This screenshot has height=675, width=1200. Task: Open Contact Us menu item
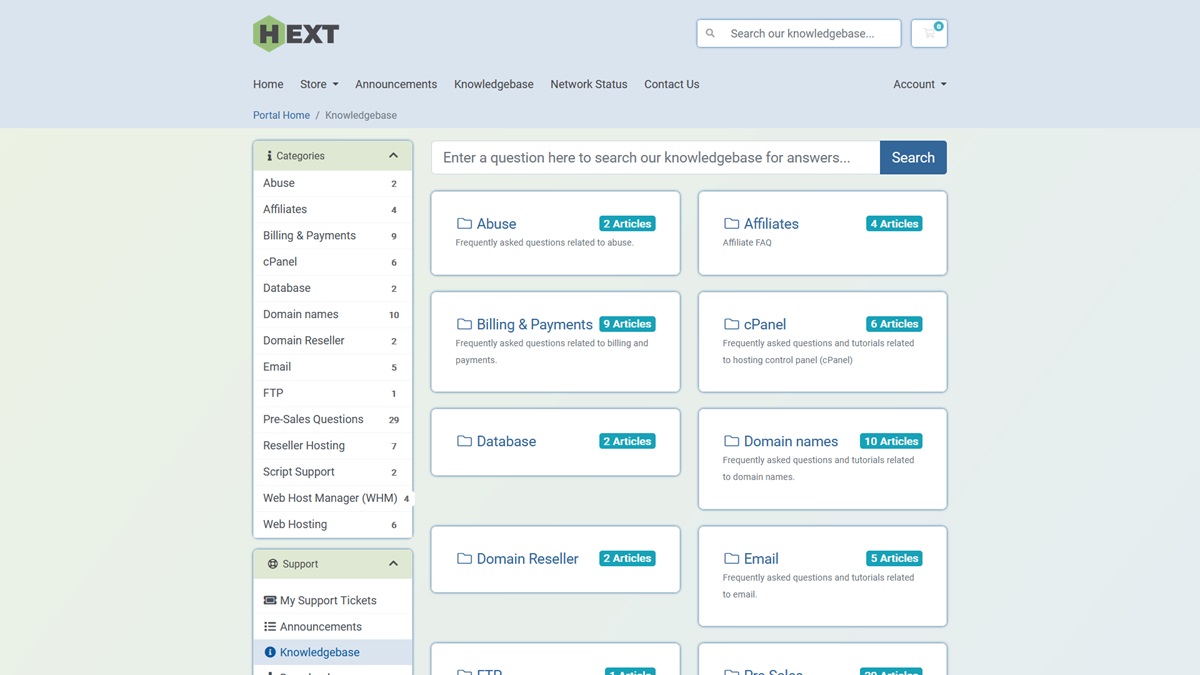click(x=671, y=84)
